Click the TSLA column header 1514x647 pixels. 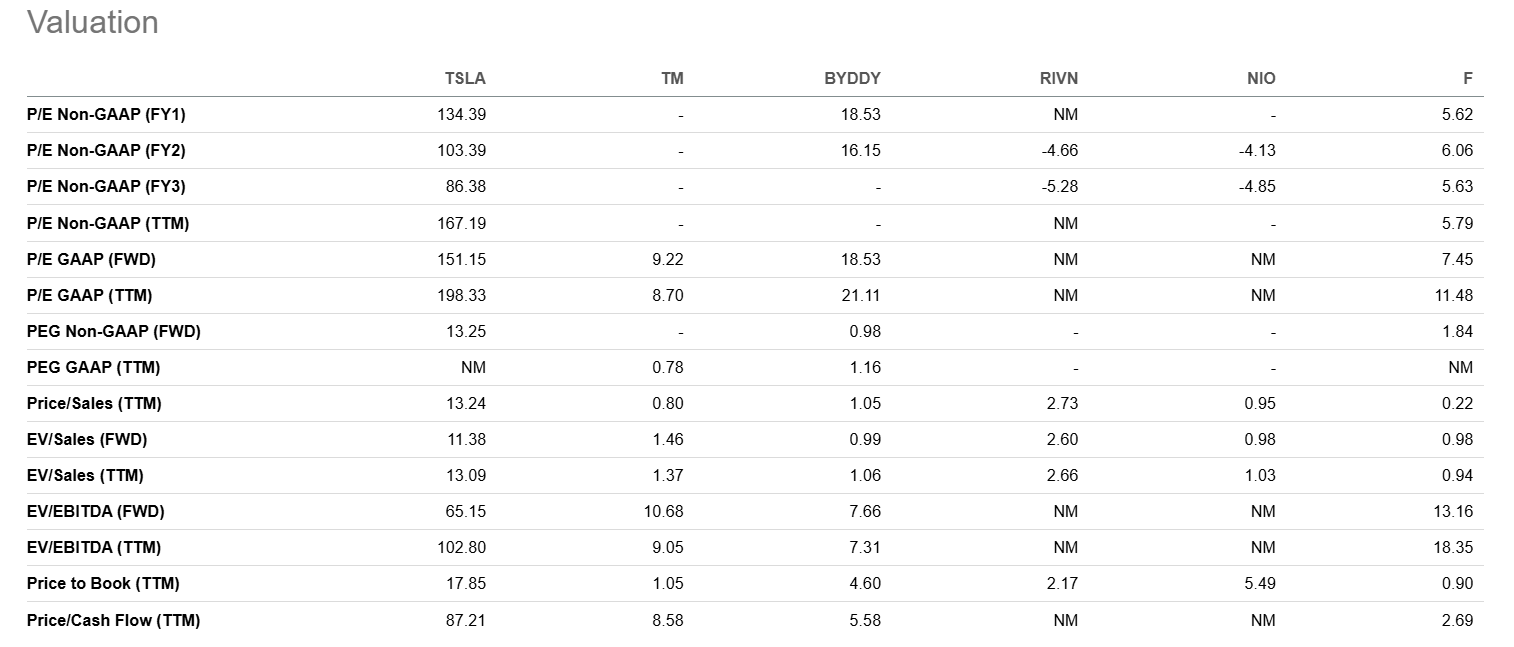coord(465,78)
